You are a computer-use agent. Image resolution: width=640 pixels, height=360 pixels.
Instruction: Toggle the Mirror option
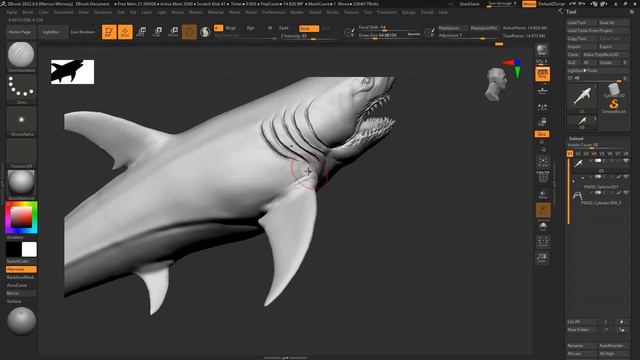tap(21, 293)
